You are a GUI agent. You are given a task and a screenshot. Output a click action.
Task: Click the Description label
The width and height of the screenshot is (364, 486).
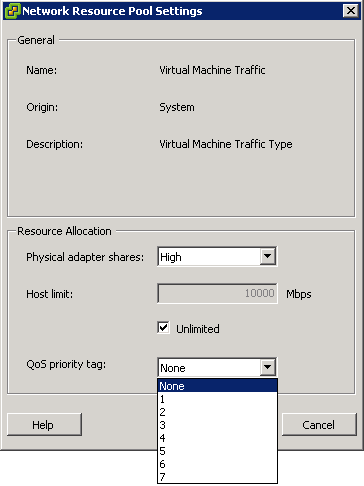point(54,144)
